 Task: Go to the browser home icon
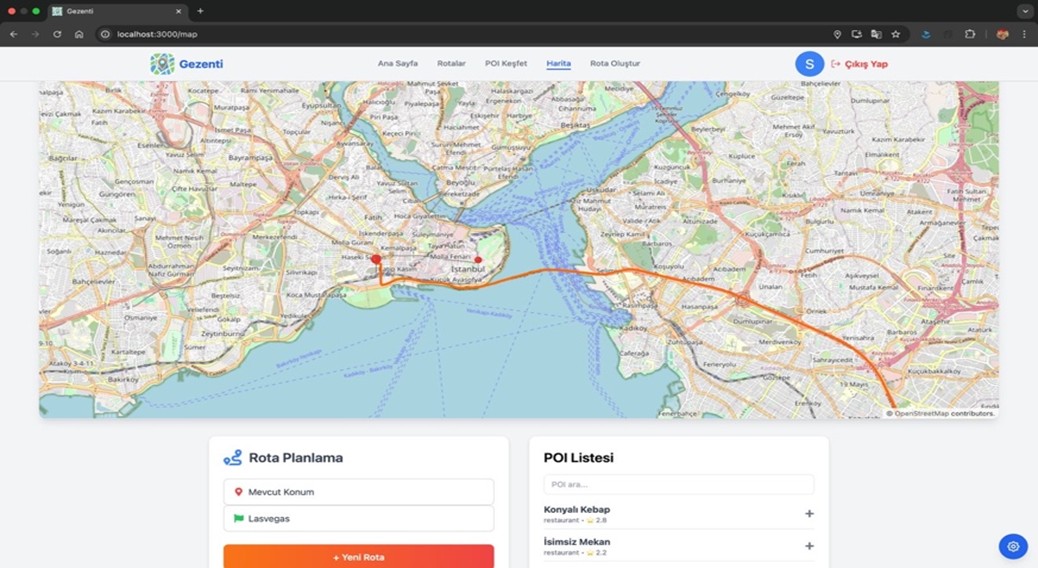[79, 34]
